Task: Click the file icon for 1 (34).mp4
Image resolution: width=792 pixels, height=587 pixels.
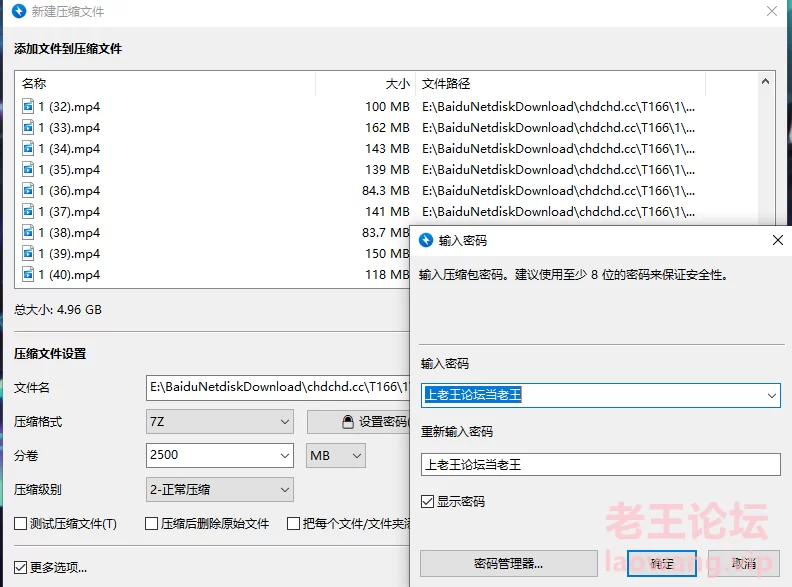Action: point(28,149)
